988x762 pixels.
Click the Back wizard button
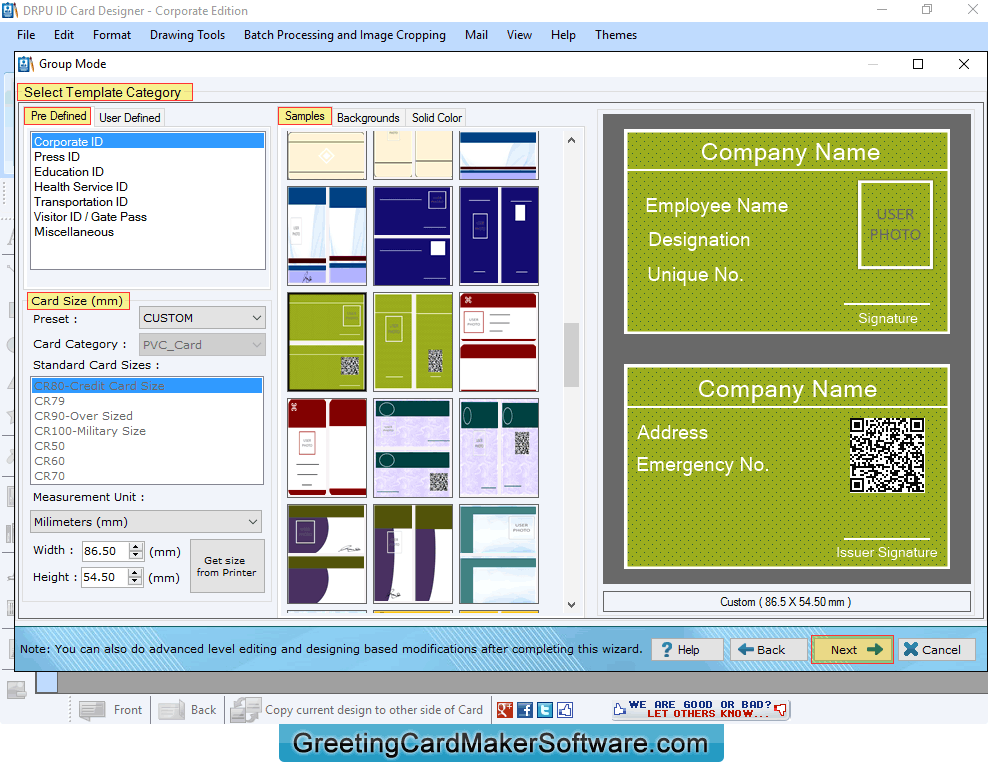pyautogui.click(x=768, y=650)
